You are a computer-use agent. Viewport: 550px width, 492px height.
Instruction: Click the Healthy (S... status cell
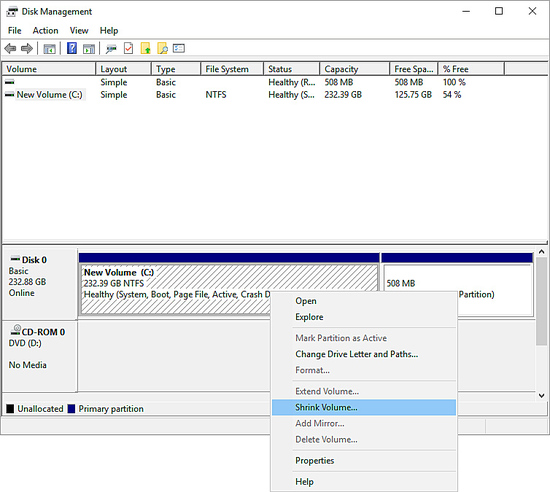coord(291,95)
